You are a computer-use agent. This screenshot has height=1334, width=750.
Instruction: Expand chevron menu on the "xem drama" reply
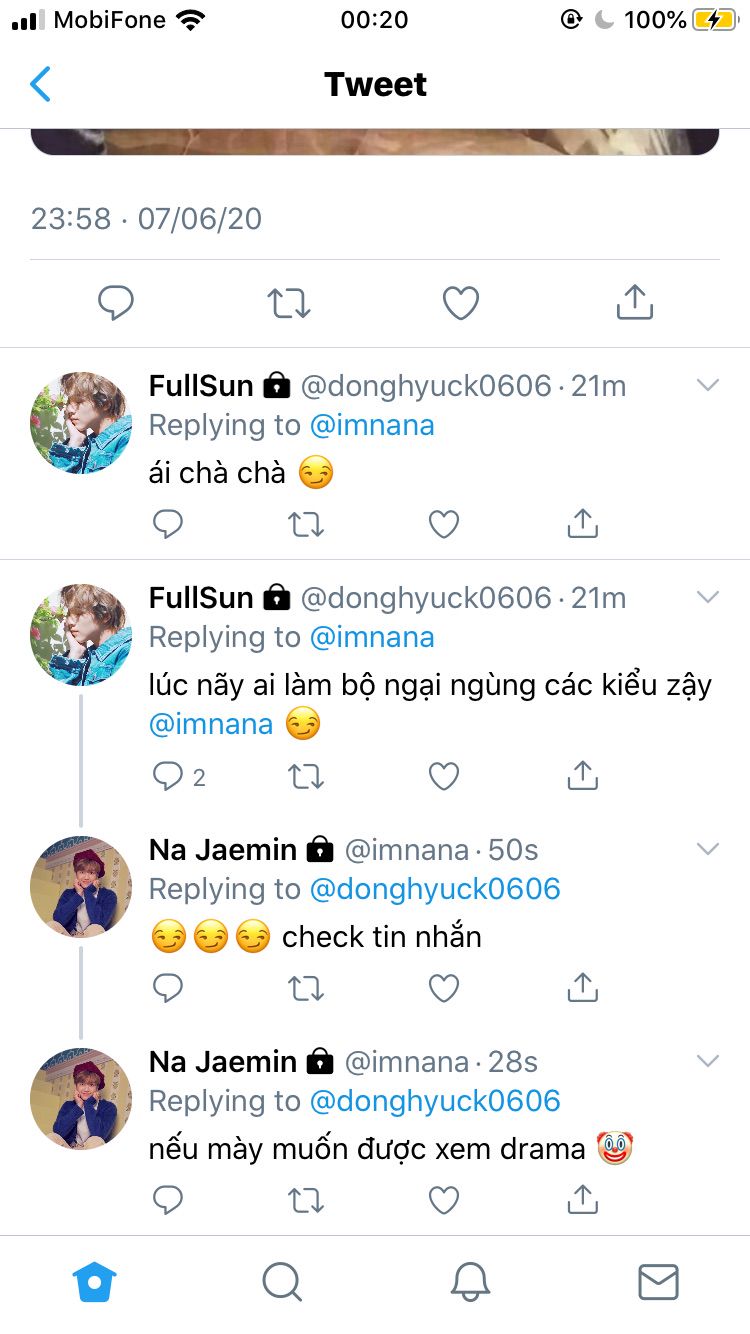[x=708, y=1061]
